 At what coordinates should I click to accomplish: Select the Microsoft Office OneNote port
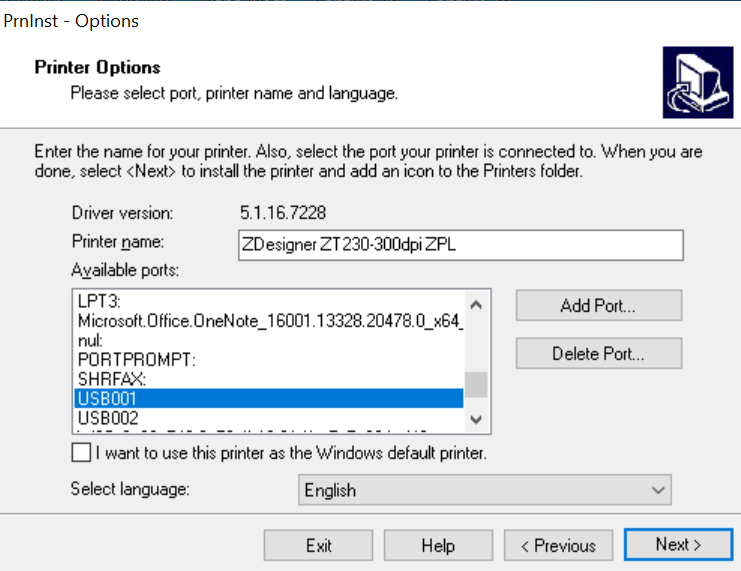point(270,320)
